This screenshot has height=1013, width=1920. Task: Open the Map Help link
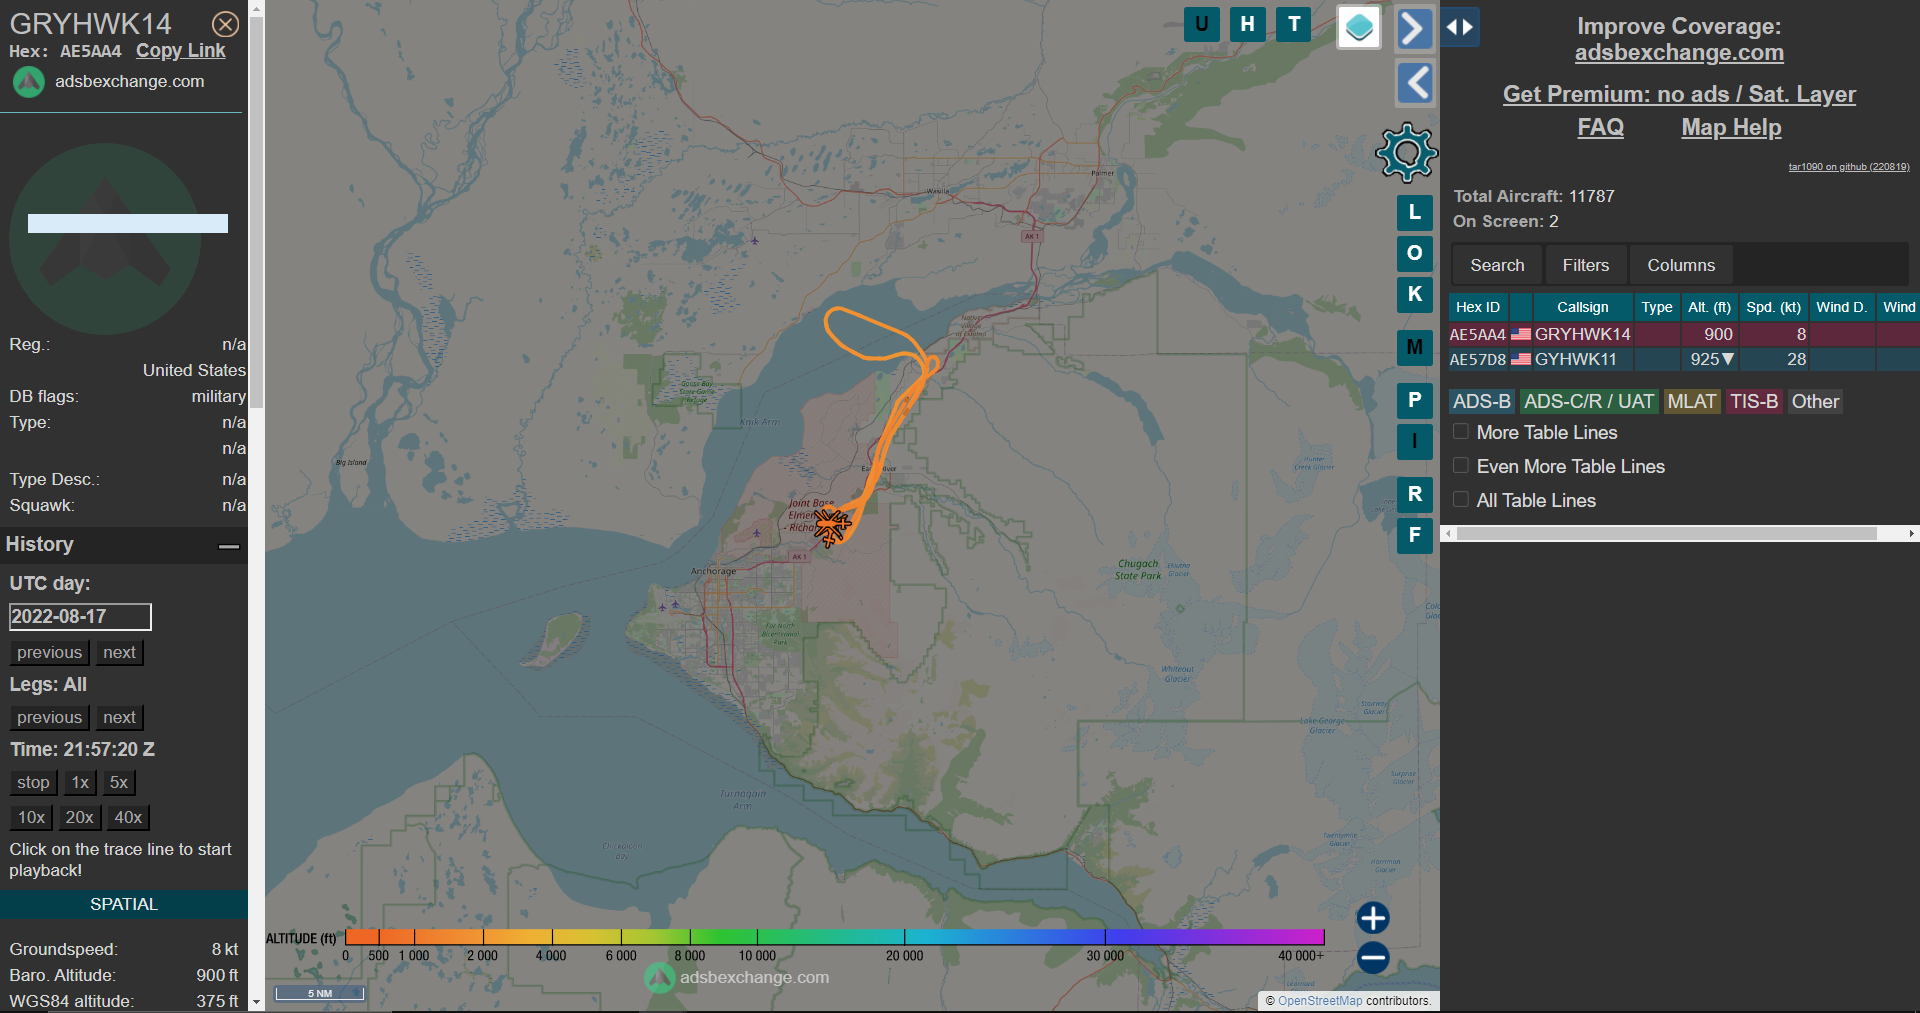tap(1731, 127)
